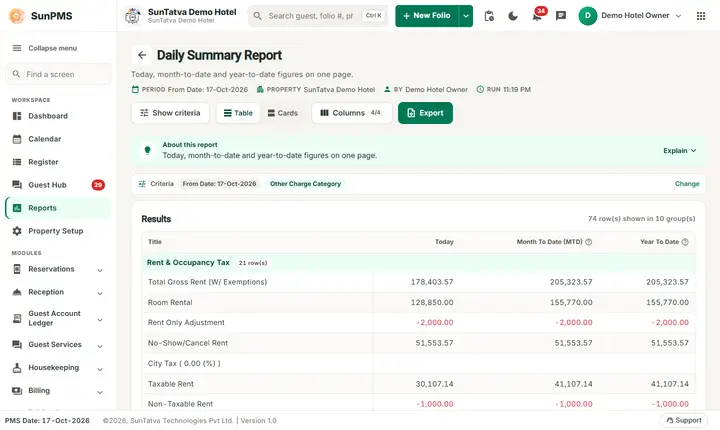Open Dashboard from sidebar
The height and width of the screenshot is (430, 720).
click(x=58, y=116)
